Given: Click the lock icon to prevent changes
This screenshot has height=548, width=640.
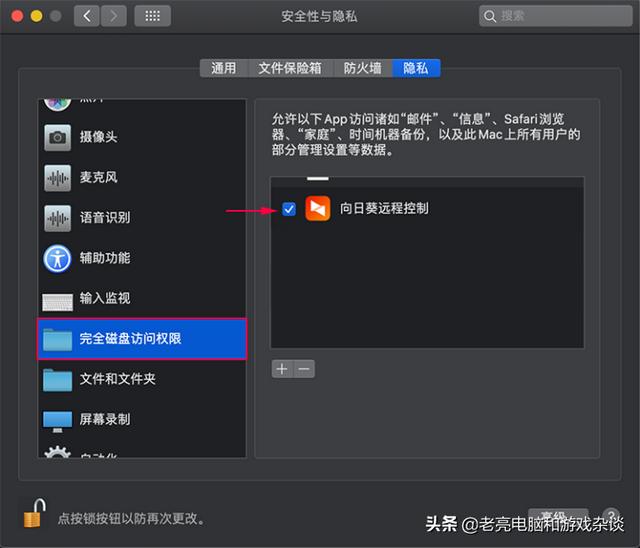Looking at the screenshot, I should [35, 513].
